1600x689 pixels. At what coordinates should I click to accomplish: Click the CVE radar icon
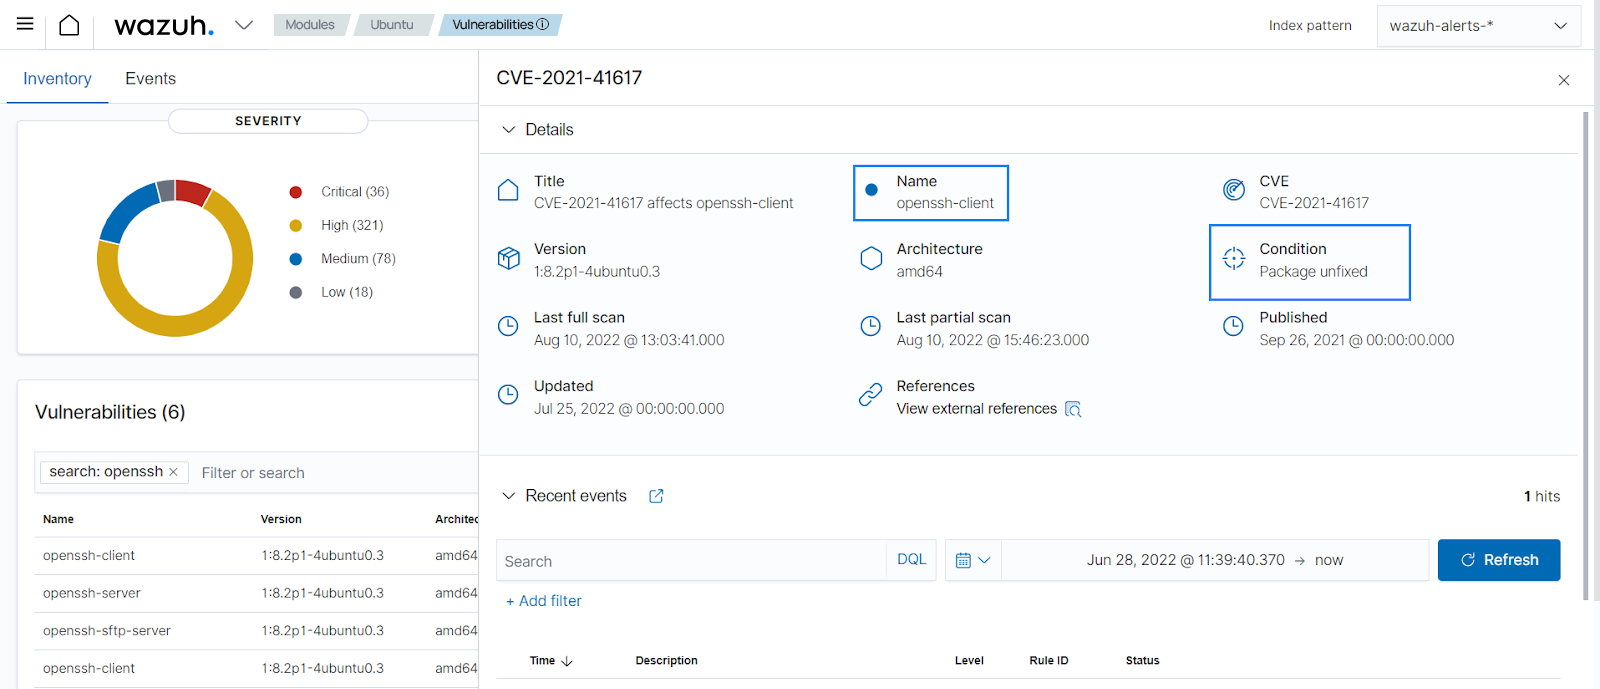1234,190
